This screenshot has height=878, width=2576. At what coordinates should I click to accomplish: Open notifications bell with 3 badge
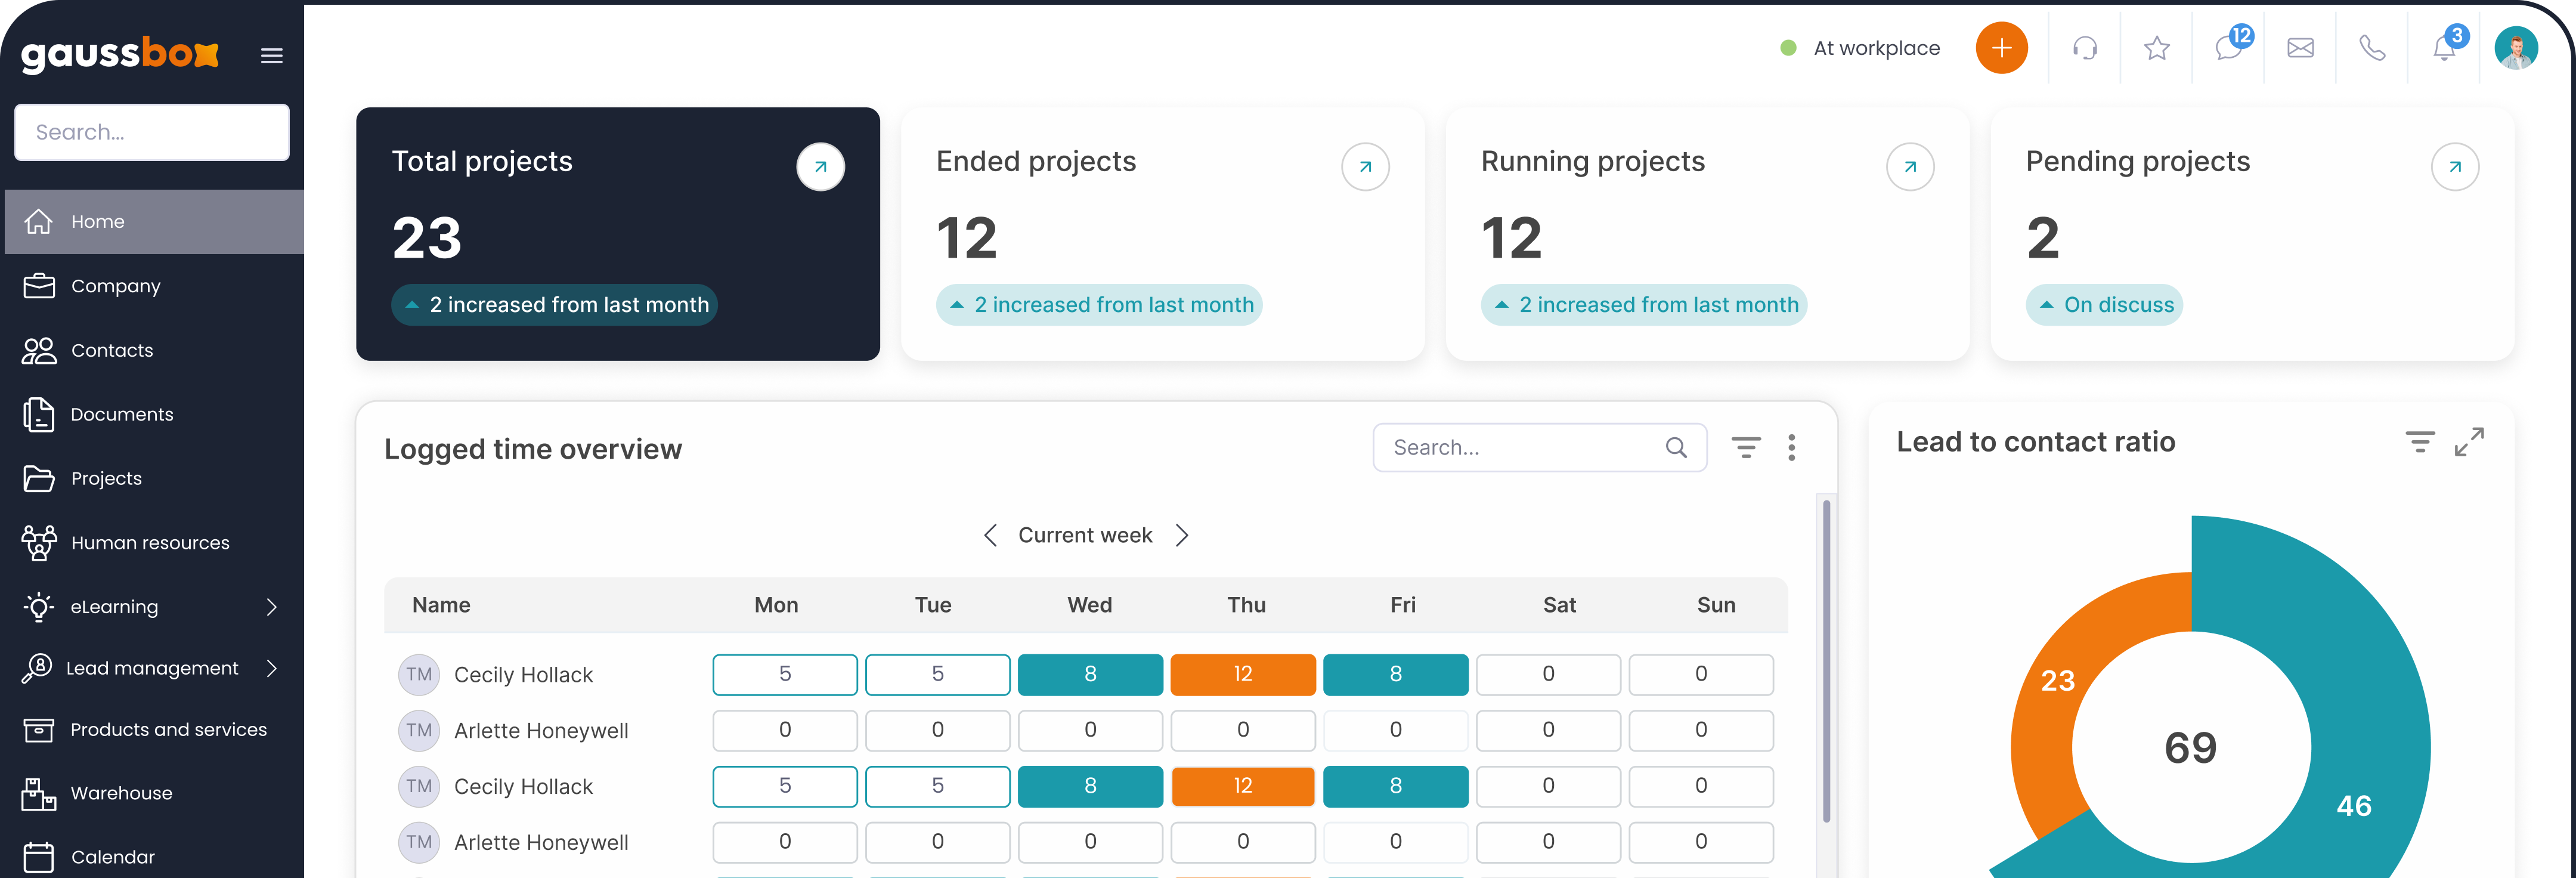point(2445,48)
